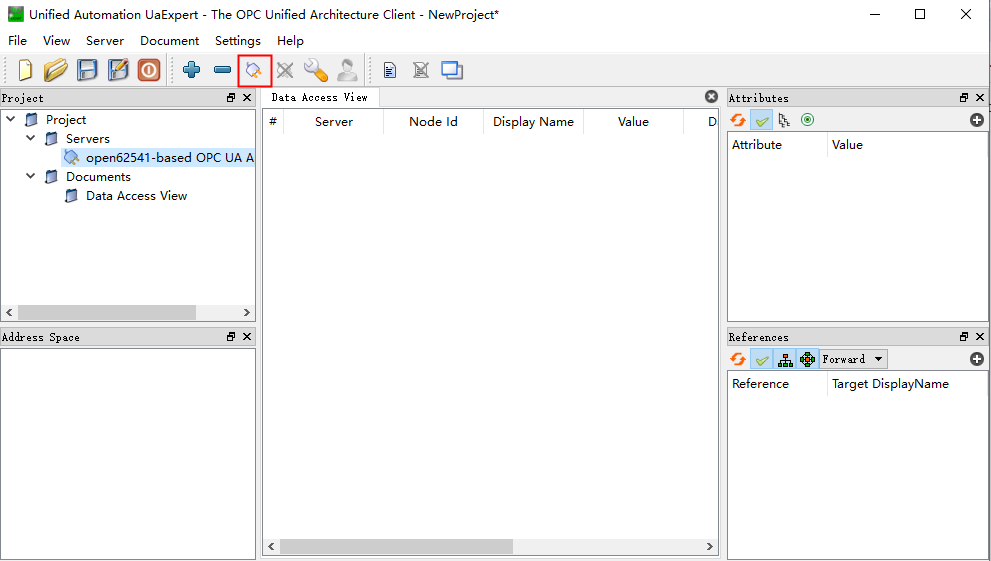Click the Add Server plus icon
The width and height of the screenshot is (991, 561).
191,70
